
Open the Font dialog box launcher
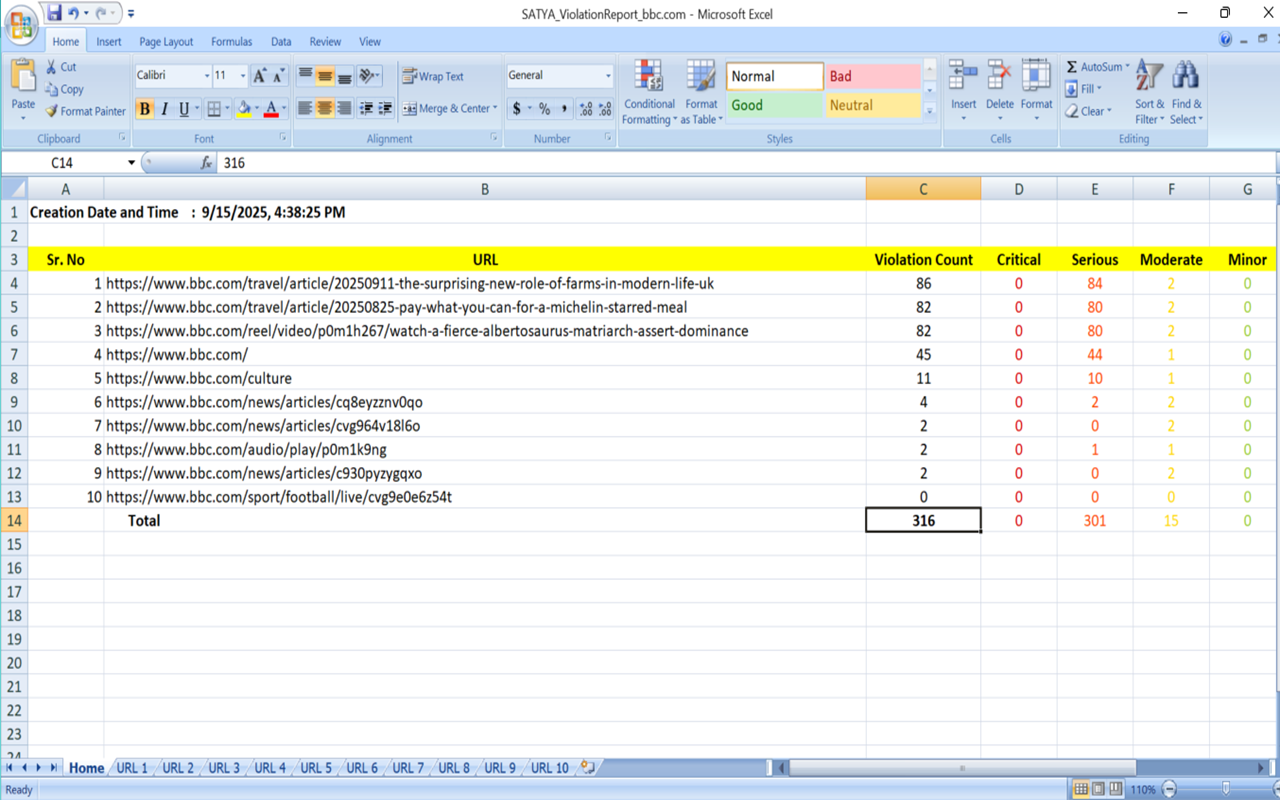point(283,138)
